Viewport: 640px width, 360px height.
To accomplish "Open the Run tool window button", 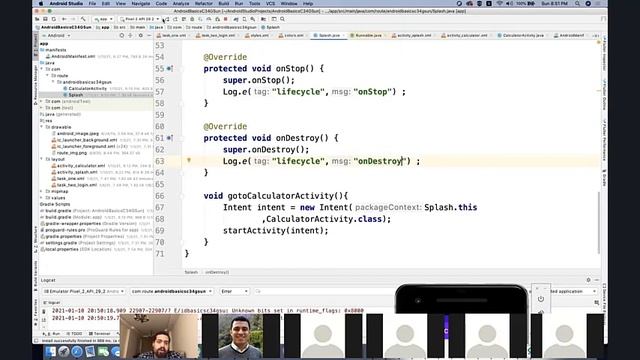I will 52,334.
